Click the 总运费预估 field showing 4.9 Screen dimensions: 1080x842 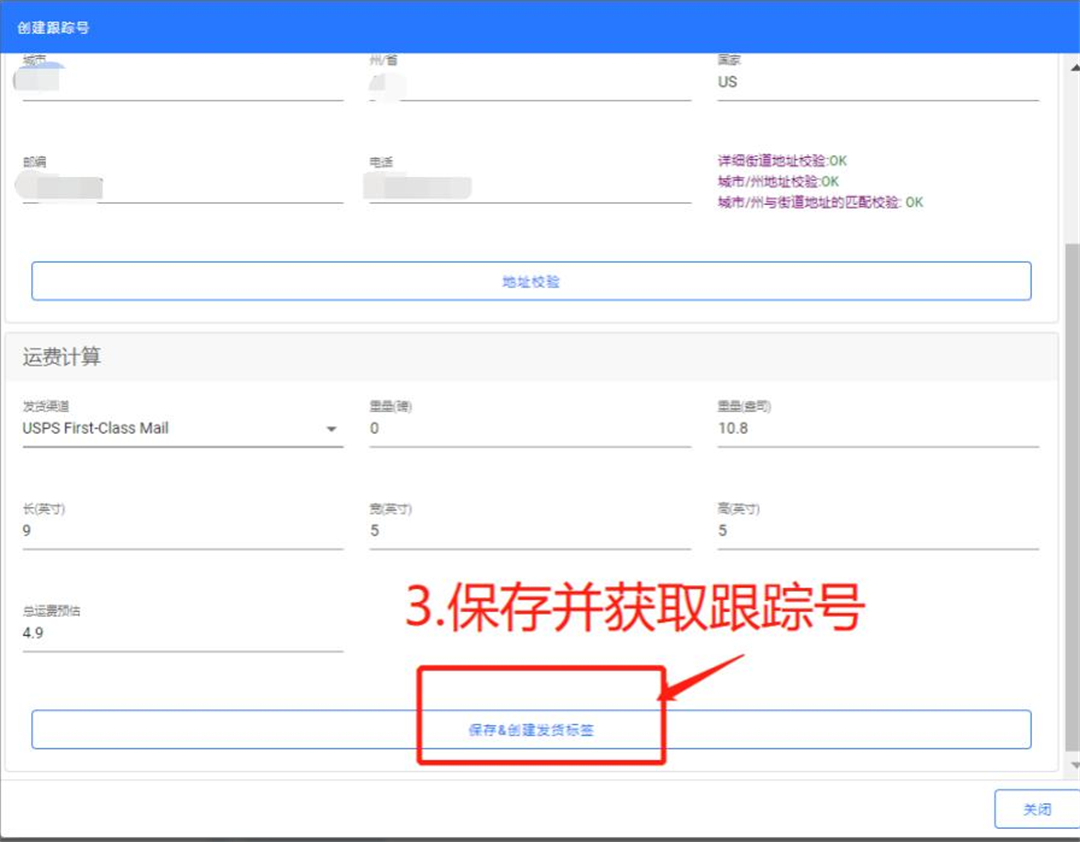coord(183,633)
